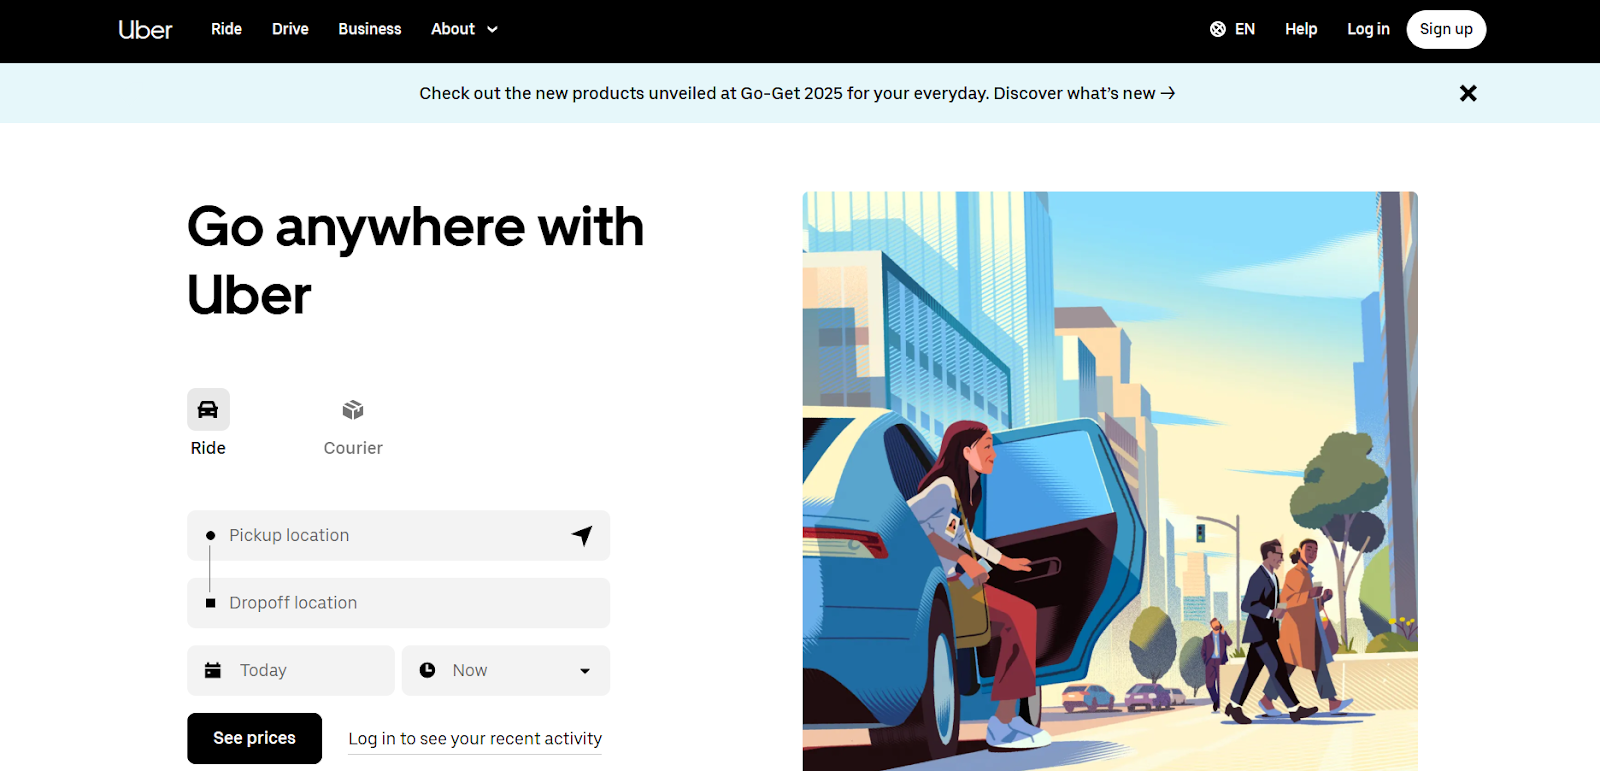Image resolution: width=1600 pixels, height=771 pixels.
Task: Click the city illustration image
Action: (x=1110, y=481)
